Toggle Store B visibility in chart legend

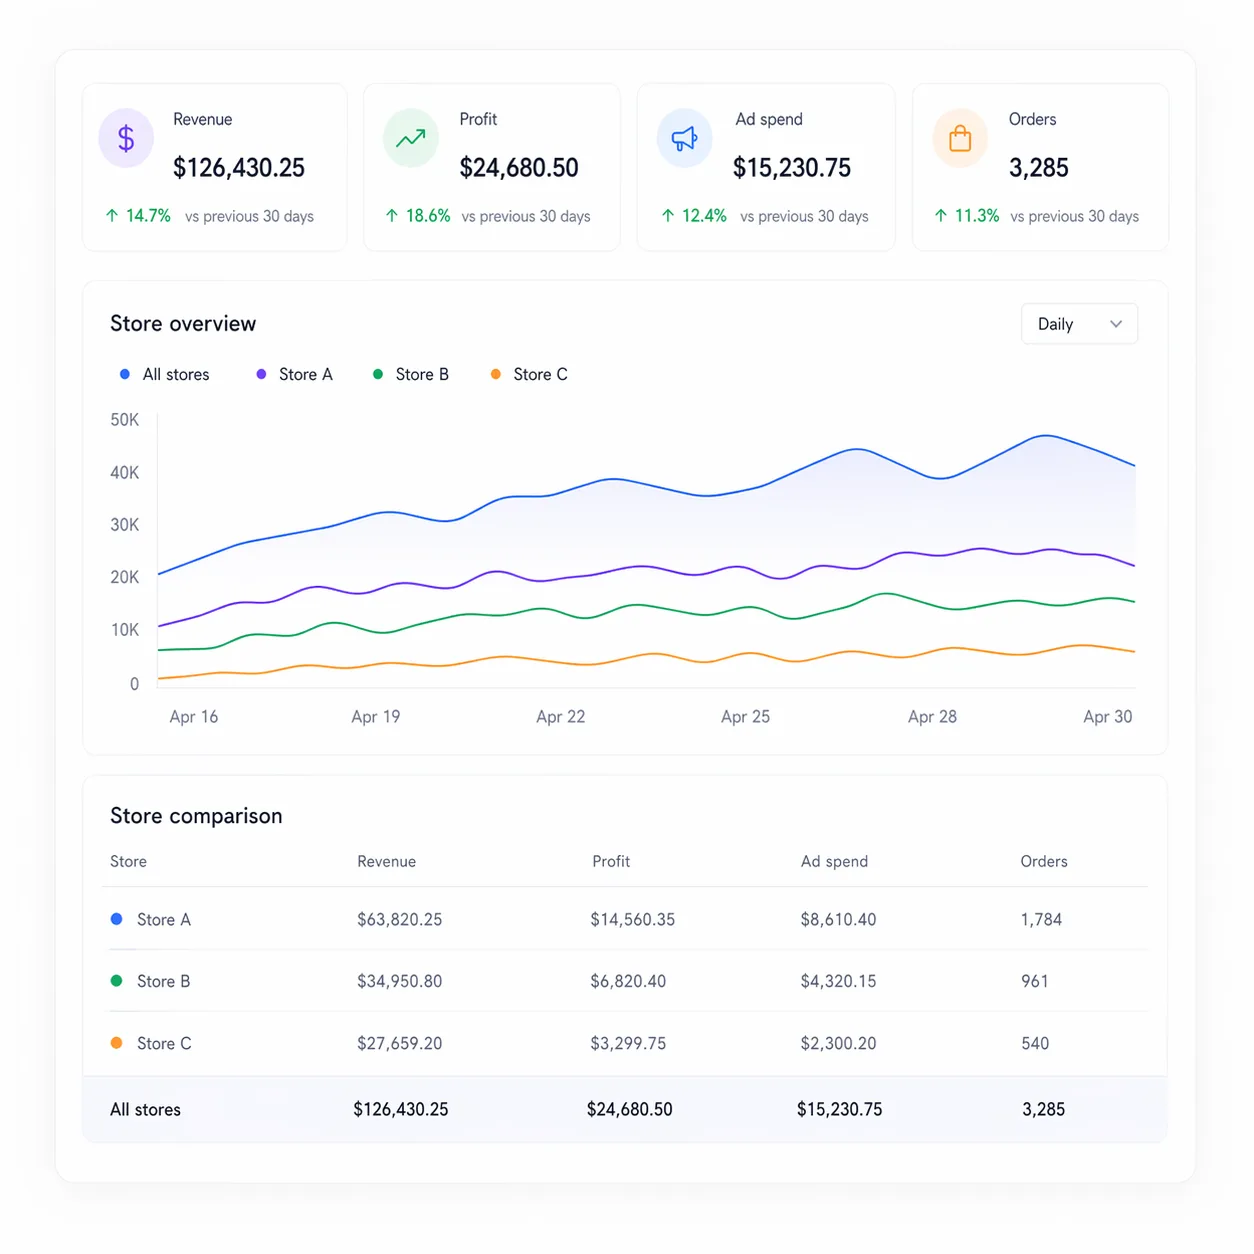pyautogui.click(x=410, y=374)
